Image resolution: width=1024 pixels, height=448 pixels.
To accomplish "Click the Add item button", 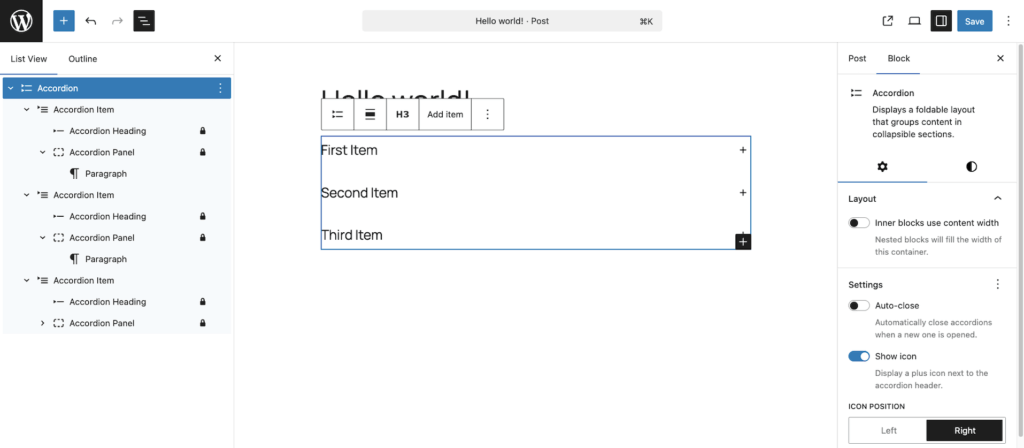I will (x=445, y=114).
